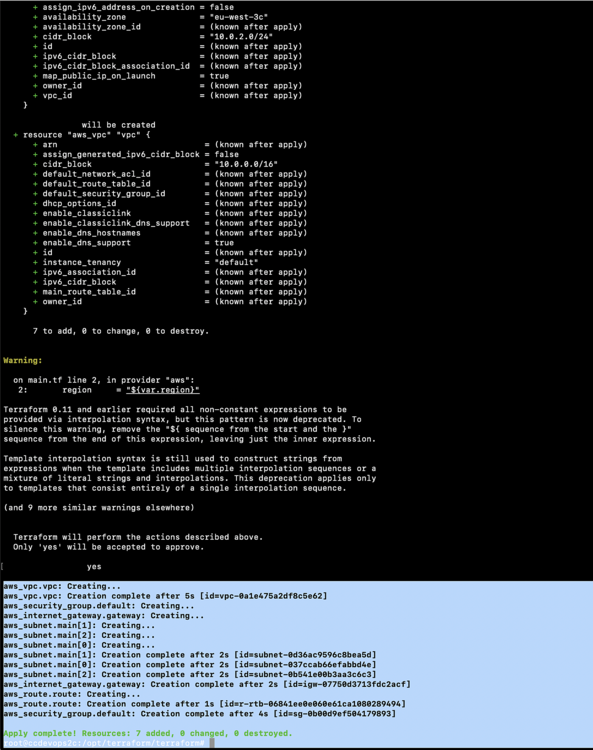Click the typed "yes" confirmation value
The height and width of the screenshot is (750, 593).
[x=94, y=567]
